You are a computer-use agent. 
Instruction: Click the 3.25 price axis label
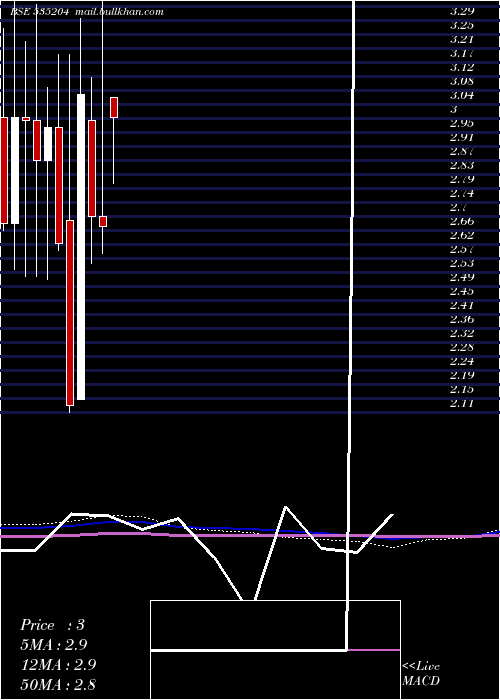[462, 25]
